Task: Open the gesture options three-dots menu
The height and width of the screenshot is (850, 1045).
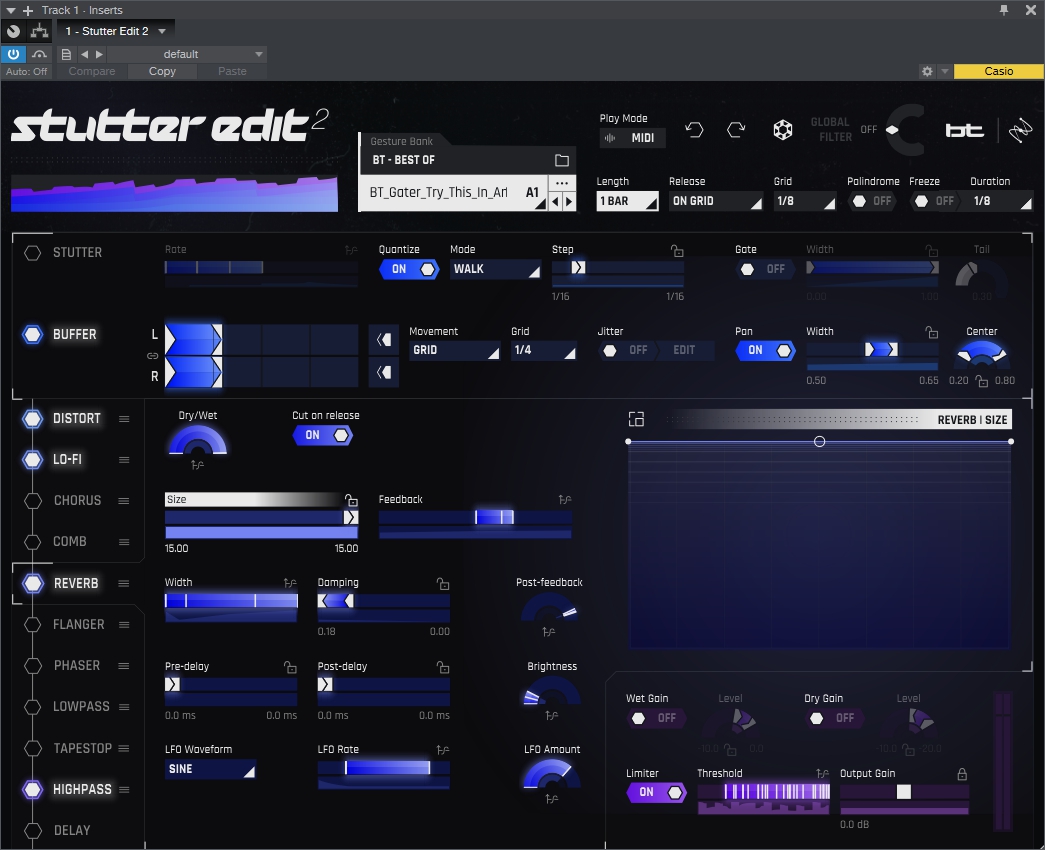Action: 562,183
